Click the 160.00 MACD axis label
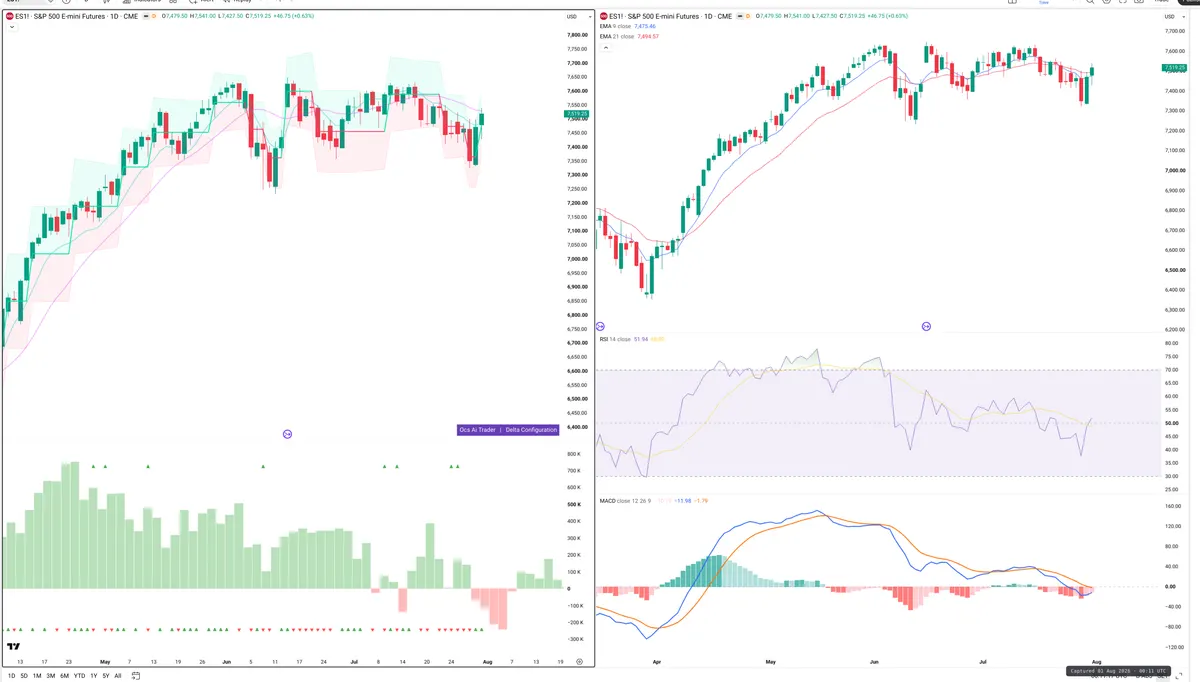This screenshot has height=682, width=1200. click(x=1172, y=506)
